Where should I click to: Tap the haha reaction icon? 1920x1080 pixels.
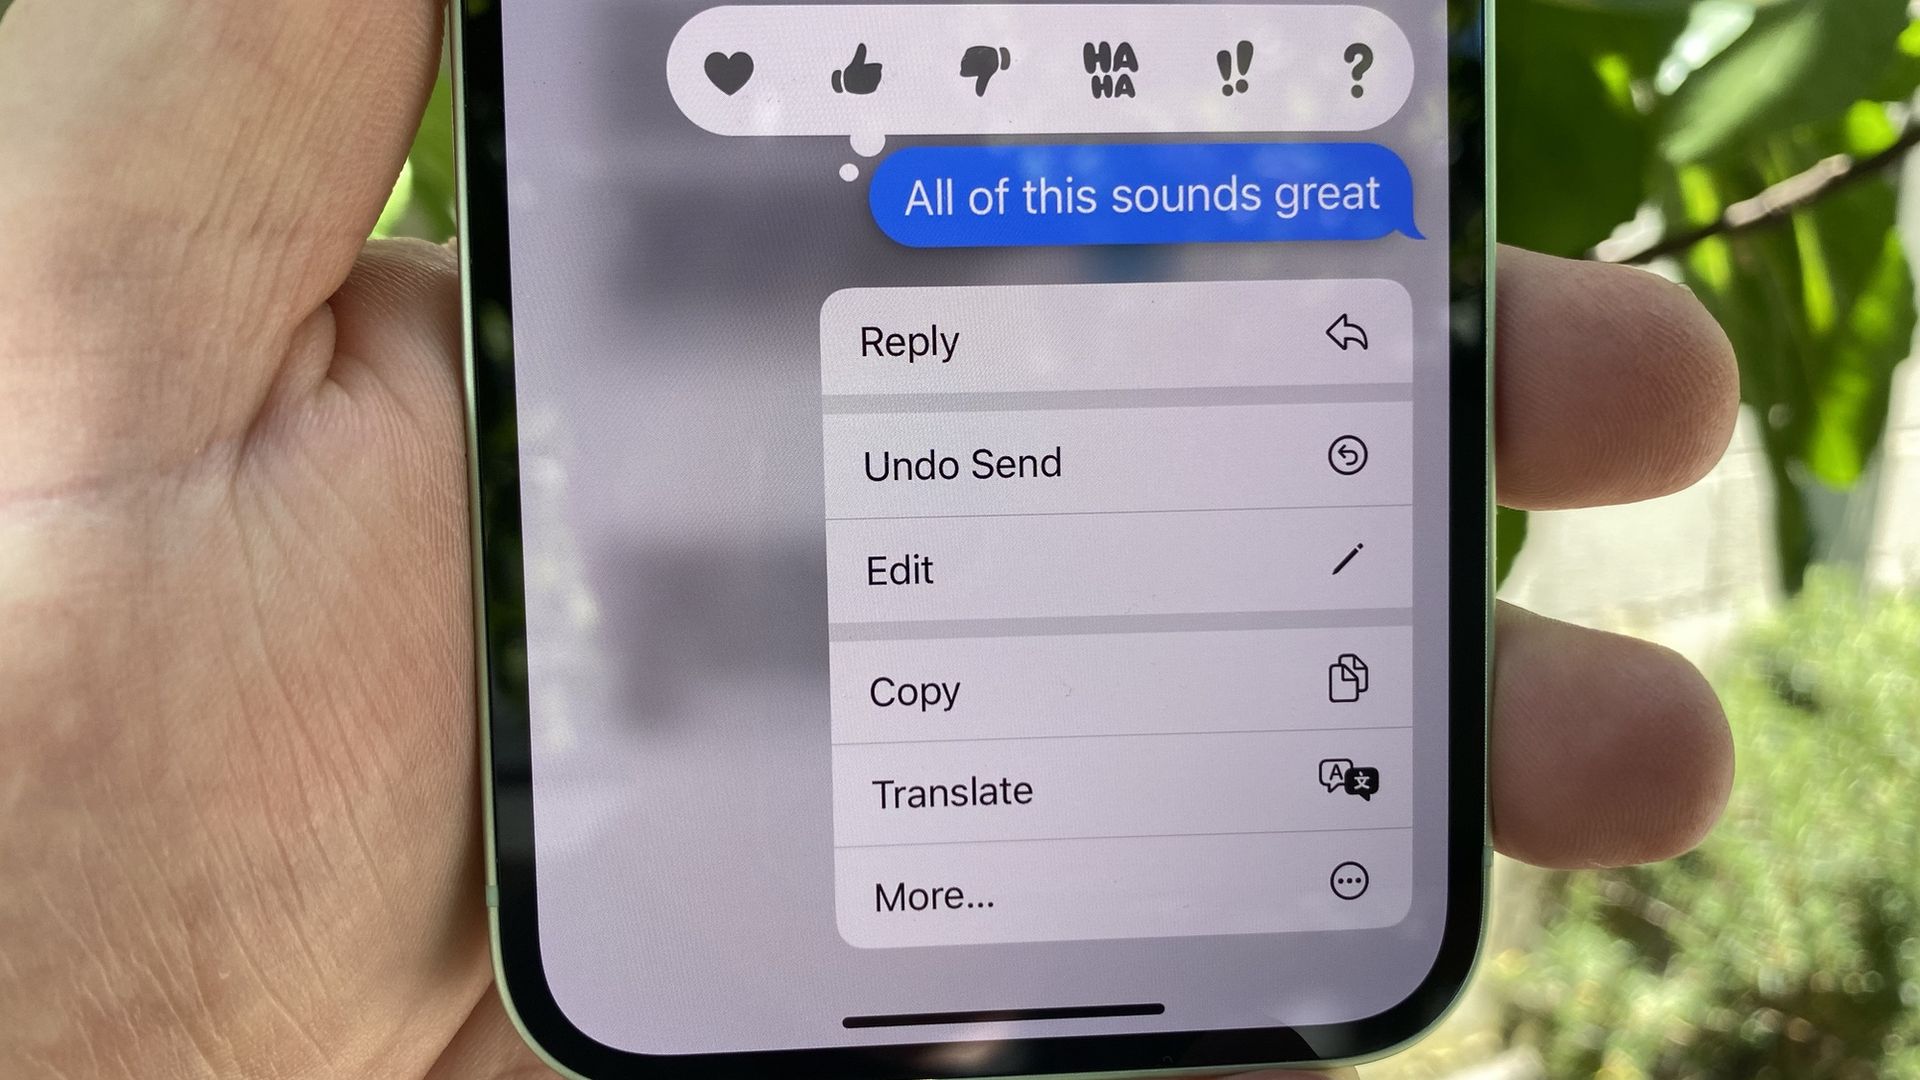(1106, 73)
